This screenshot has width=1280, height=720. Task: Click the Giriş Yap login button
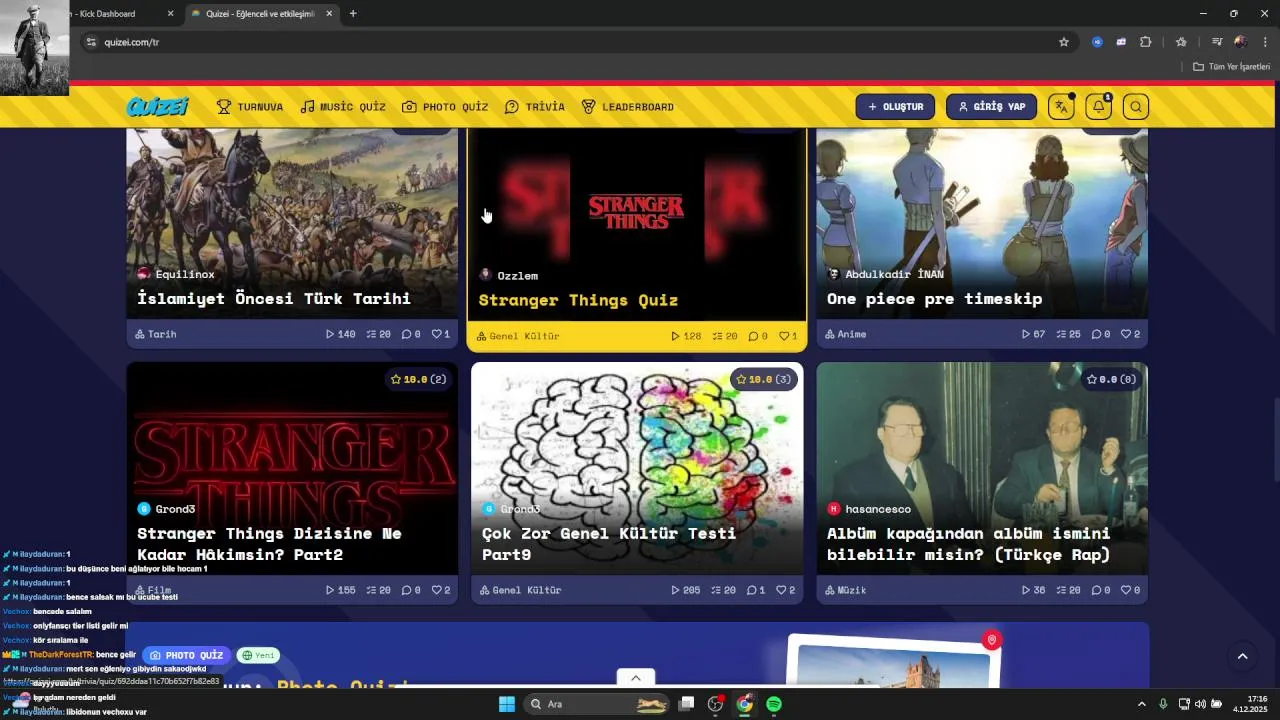991,107
